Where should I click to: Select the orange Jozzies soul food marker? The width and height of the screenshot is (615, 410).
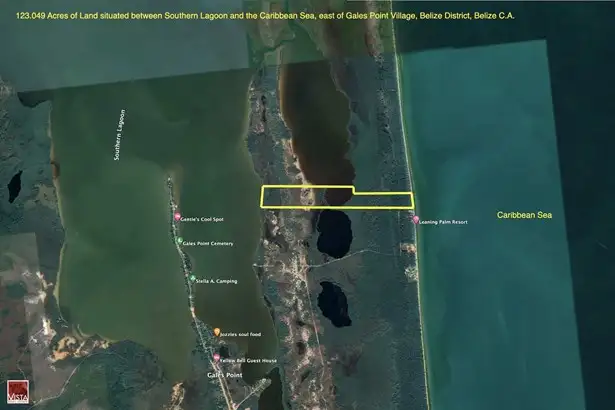tap(217, 331)
